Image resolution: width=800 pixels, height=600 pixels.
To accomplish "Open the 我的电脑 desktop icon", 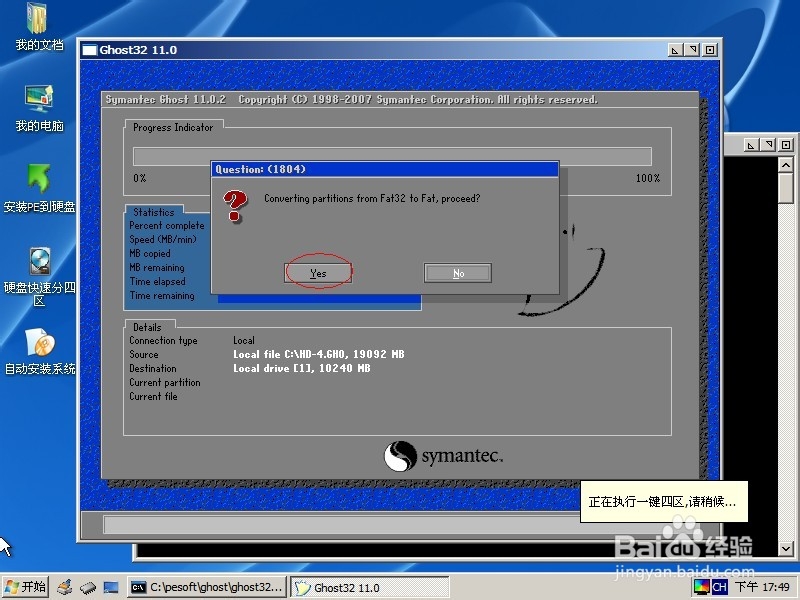I will pyautogui.click(x=39, y=108).
